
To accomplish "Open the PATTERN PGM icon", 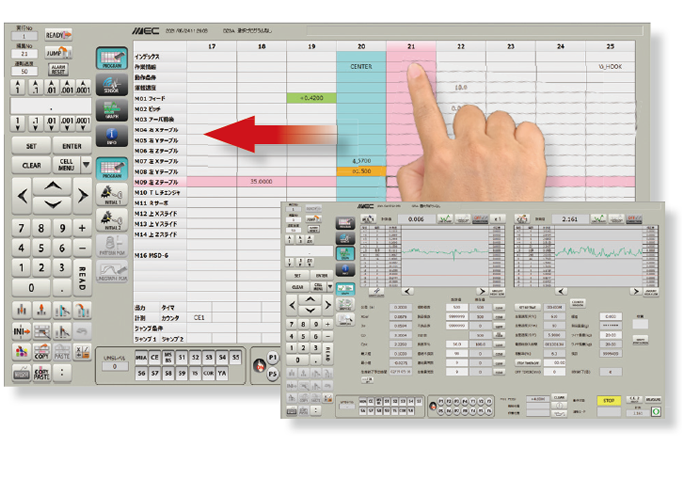I will click(112, 246).
